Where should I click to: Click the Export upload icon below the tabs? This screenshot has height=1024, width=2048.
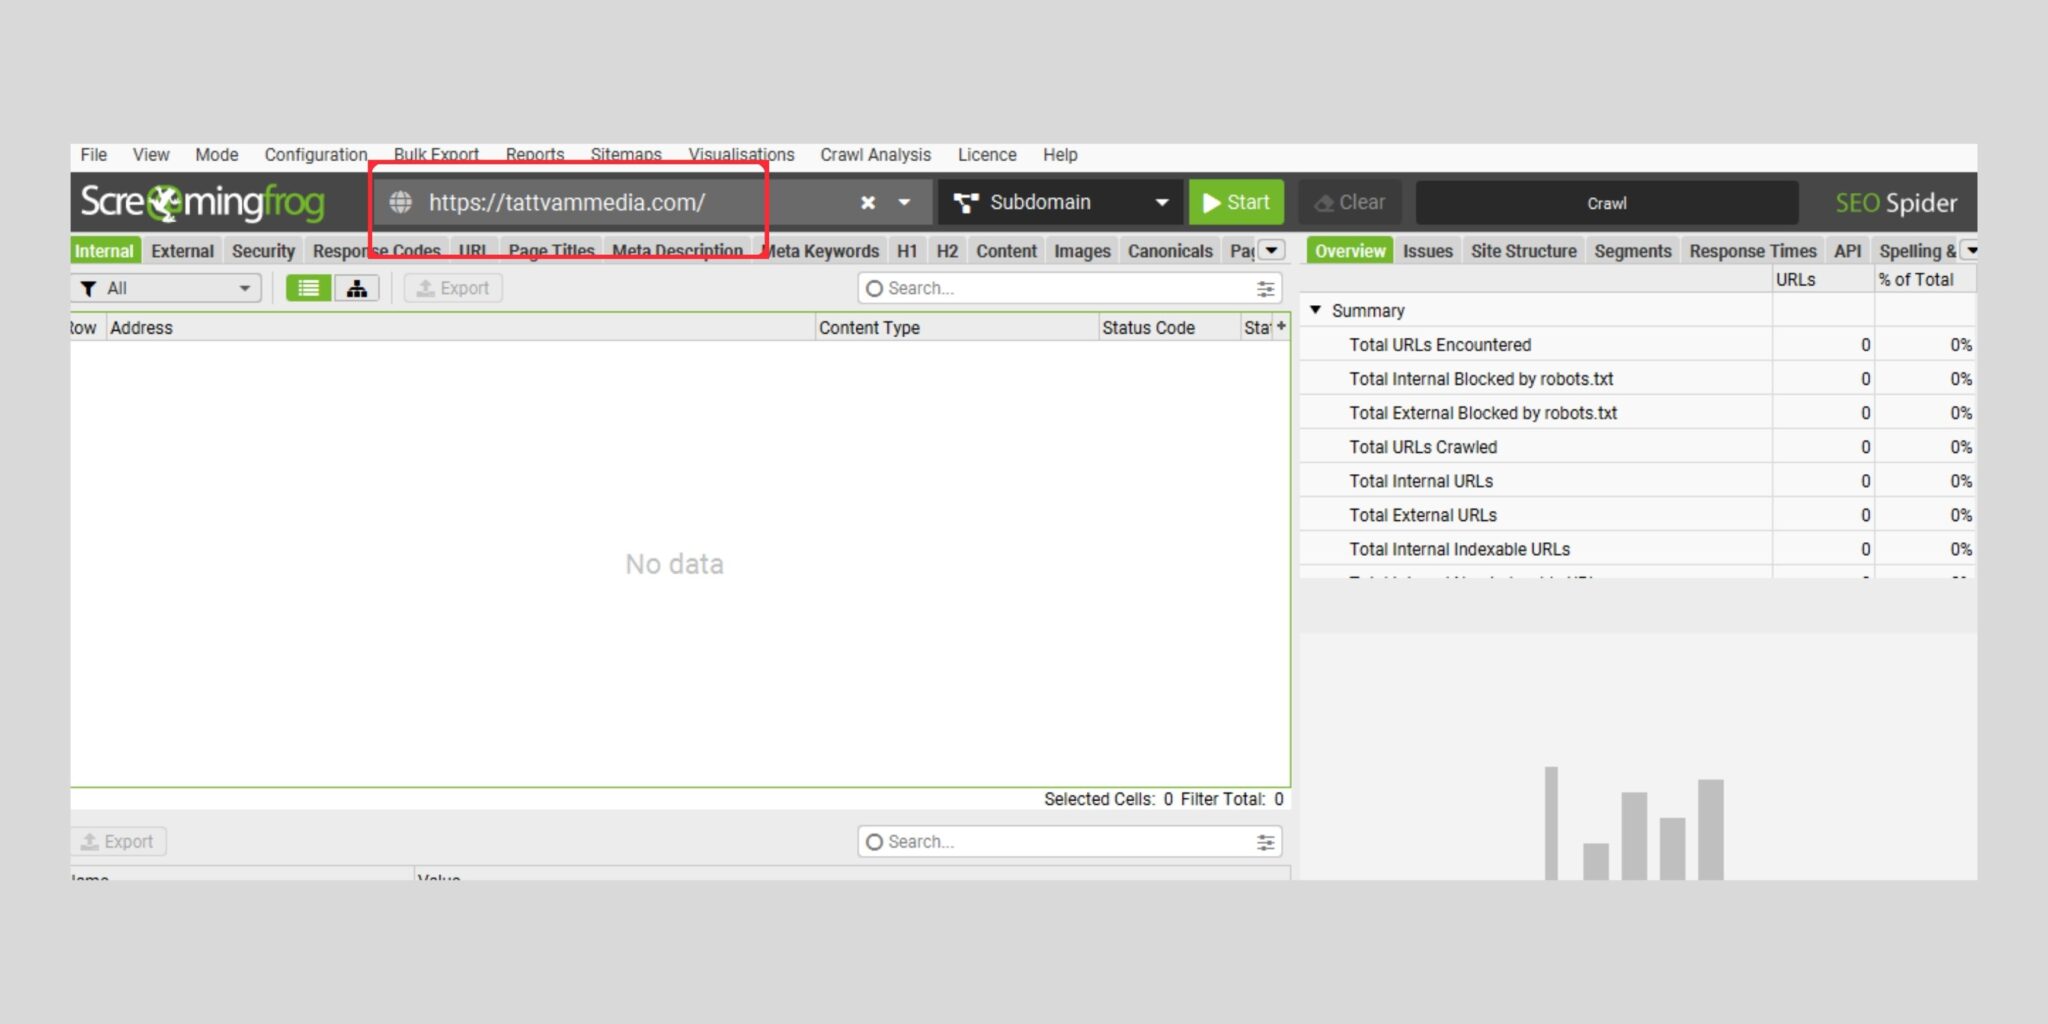coord(428,288)
